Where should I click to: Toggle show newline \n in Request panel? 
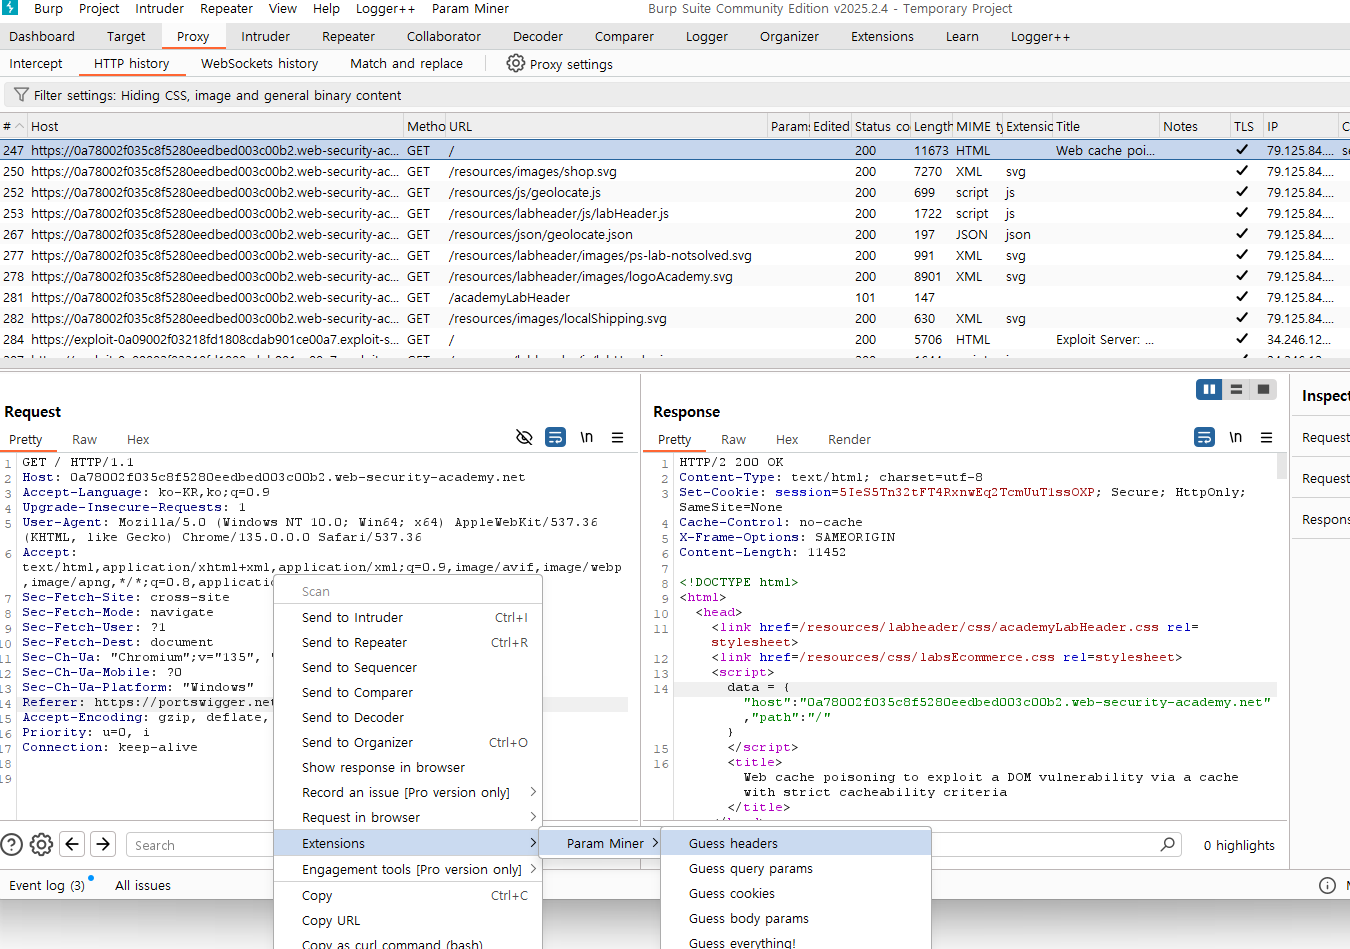click(x=587, y=438)
